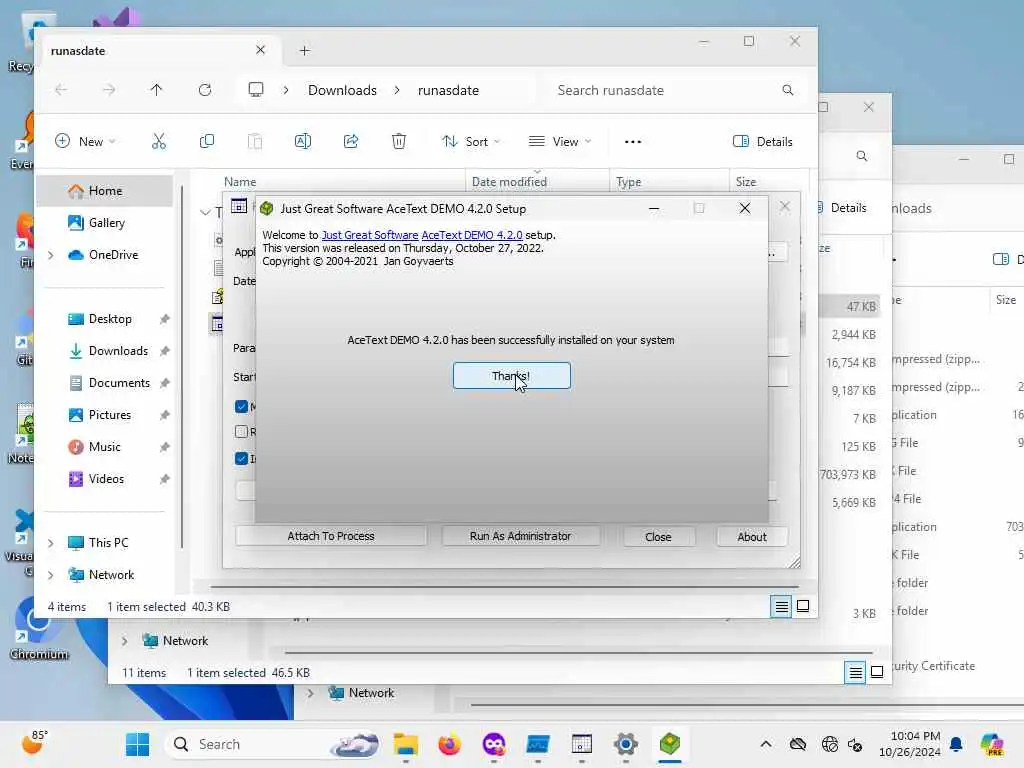Click the About button in RunAsDate
Viewport: 1024px width, 768px height.
(752, 537)
